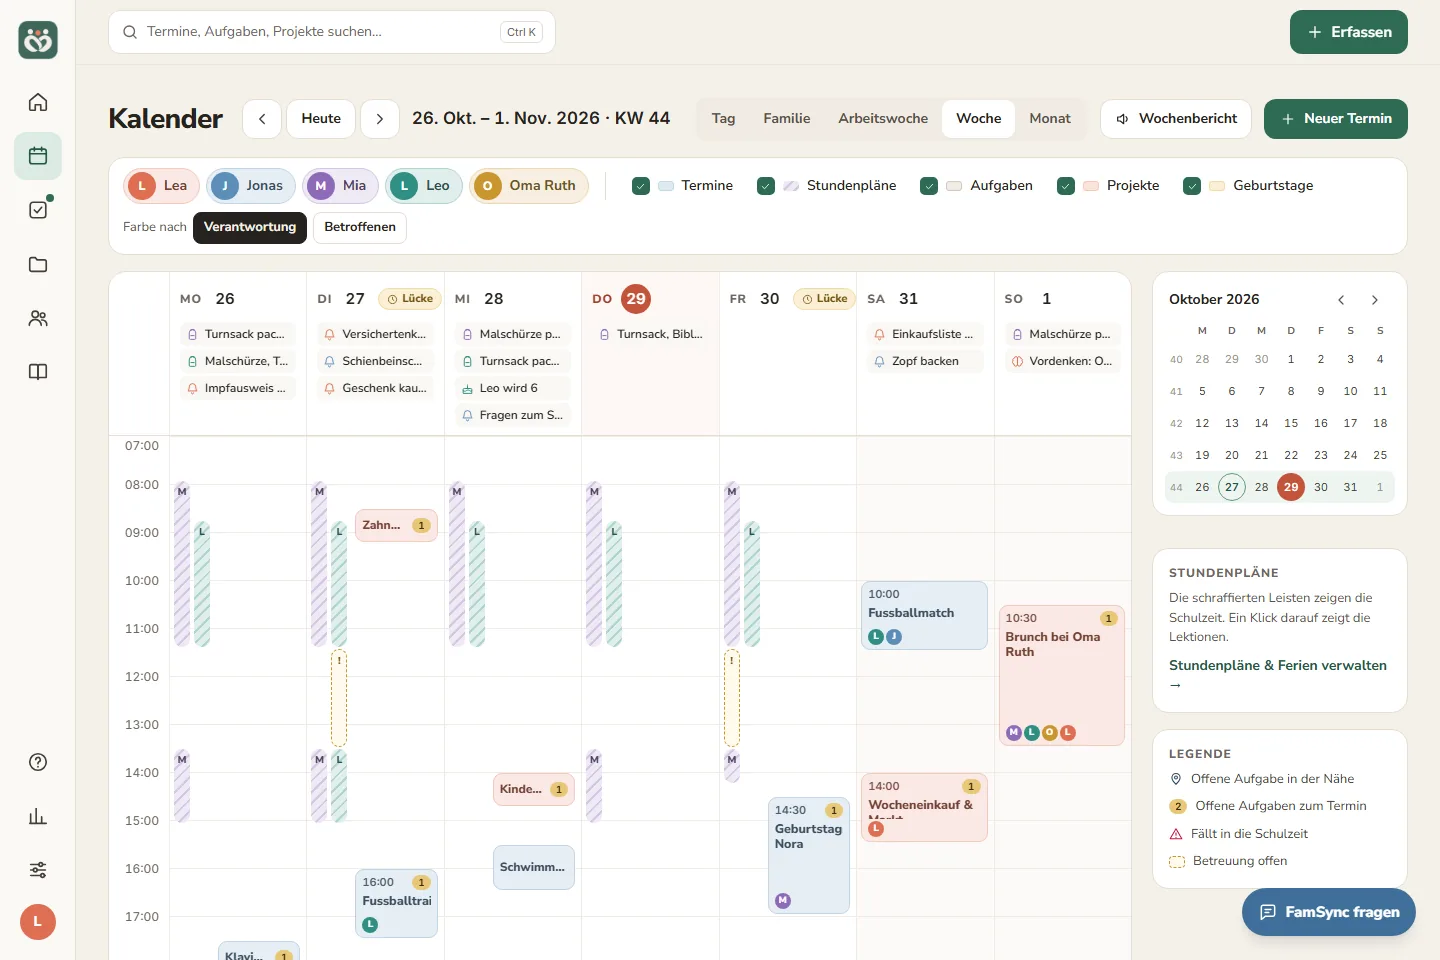Screen dimensions: 1440x960
Task: Switch to the Arbeitswoche view tab
Action: tap(883, 118)
